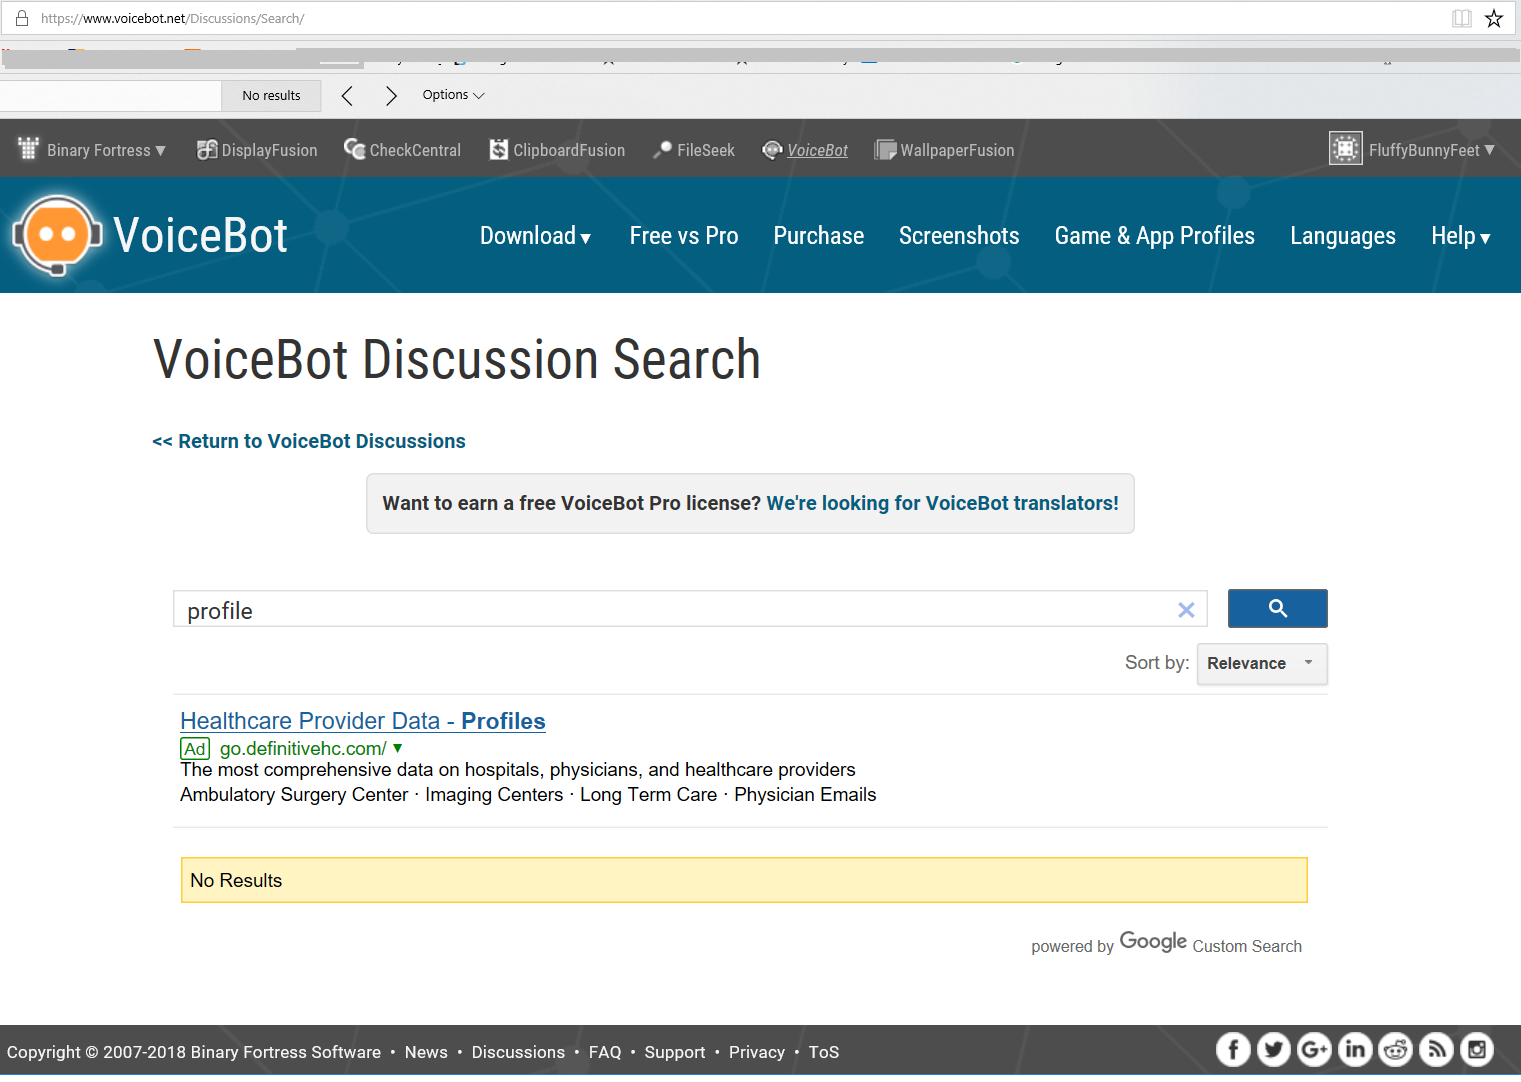Click into the search field containing "profile"
This screenshot has height=1082, width=1521.
pyautogui.click(x=670, y=610)
